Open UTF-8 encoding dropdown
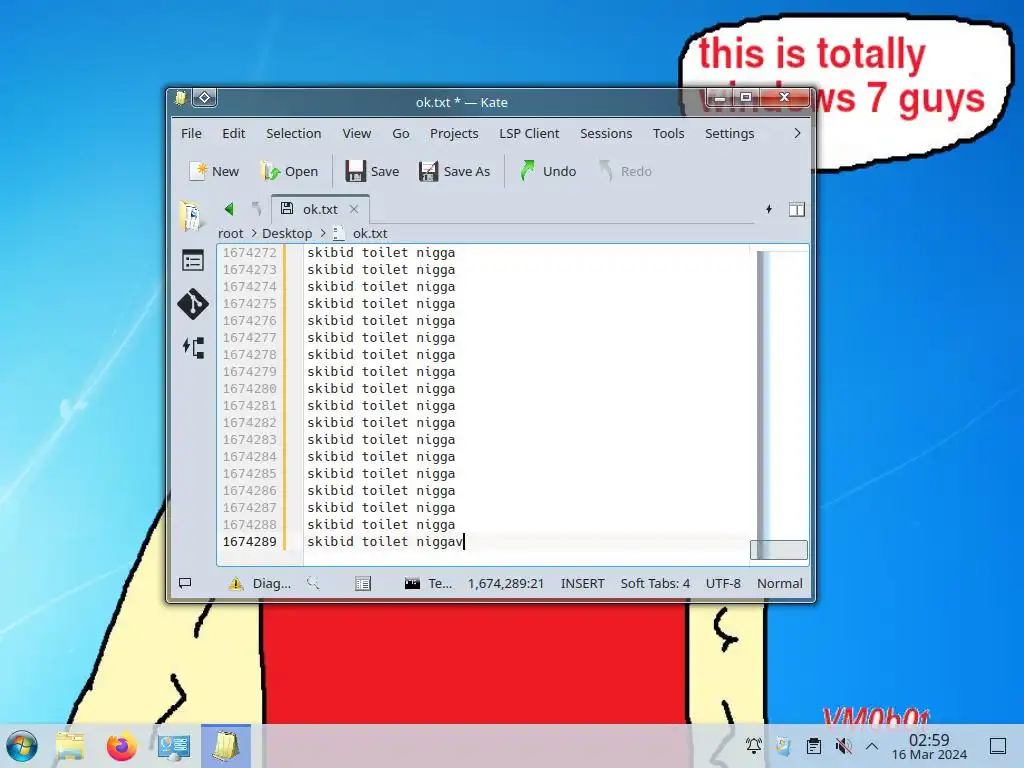The height and width of the screenshot is (768, 1024). tap(723, 583)
